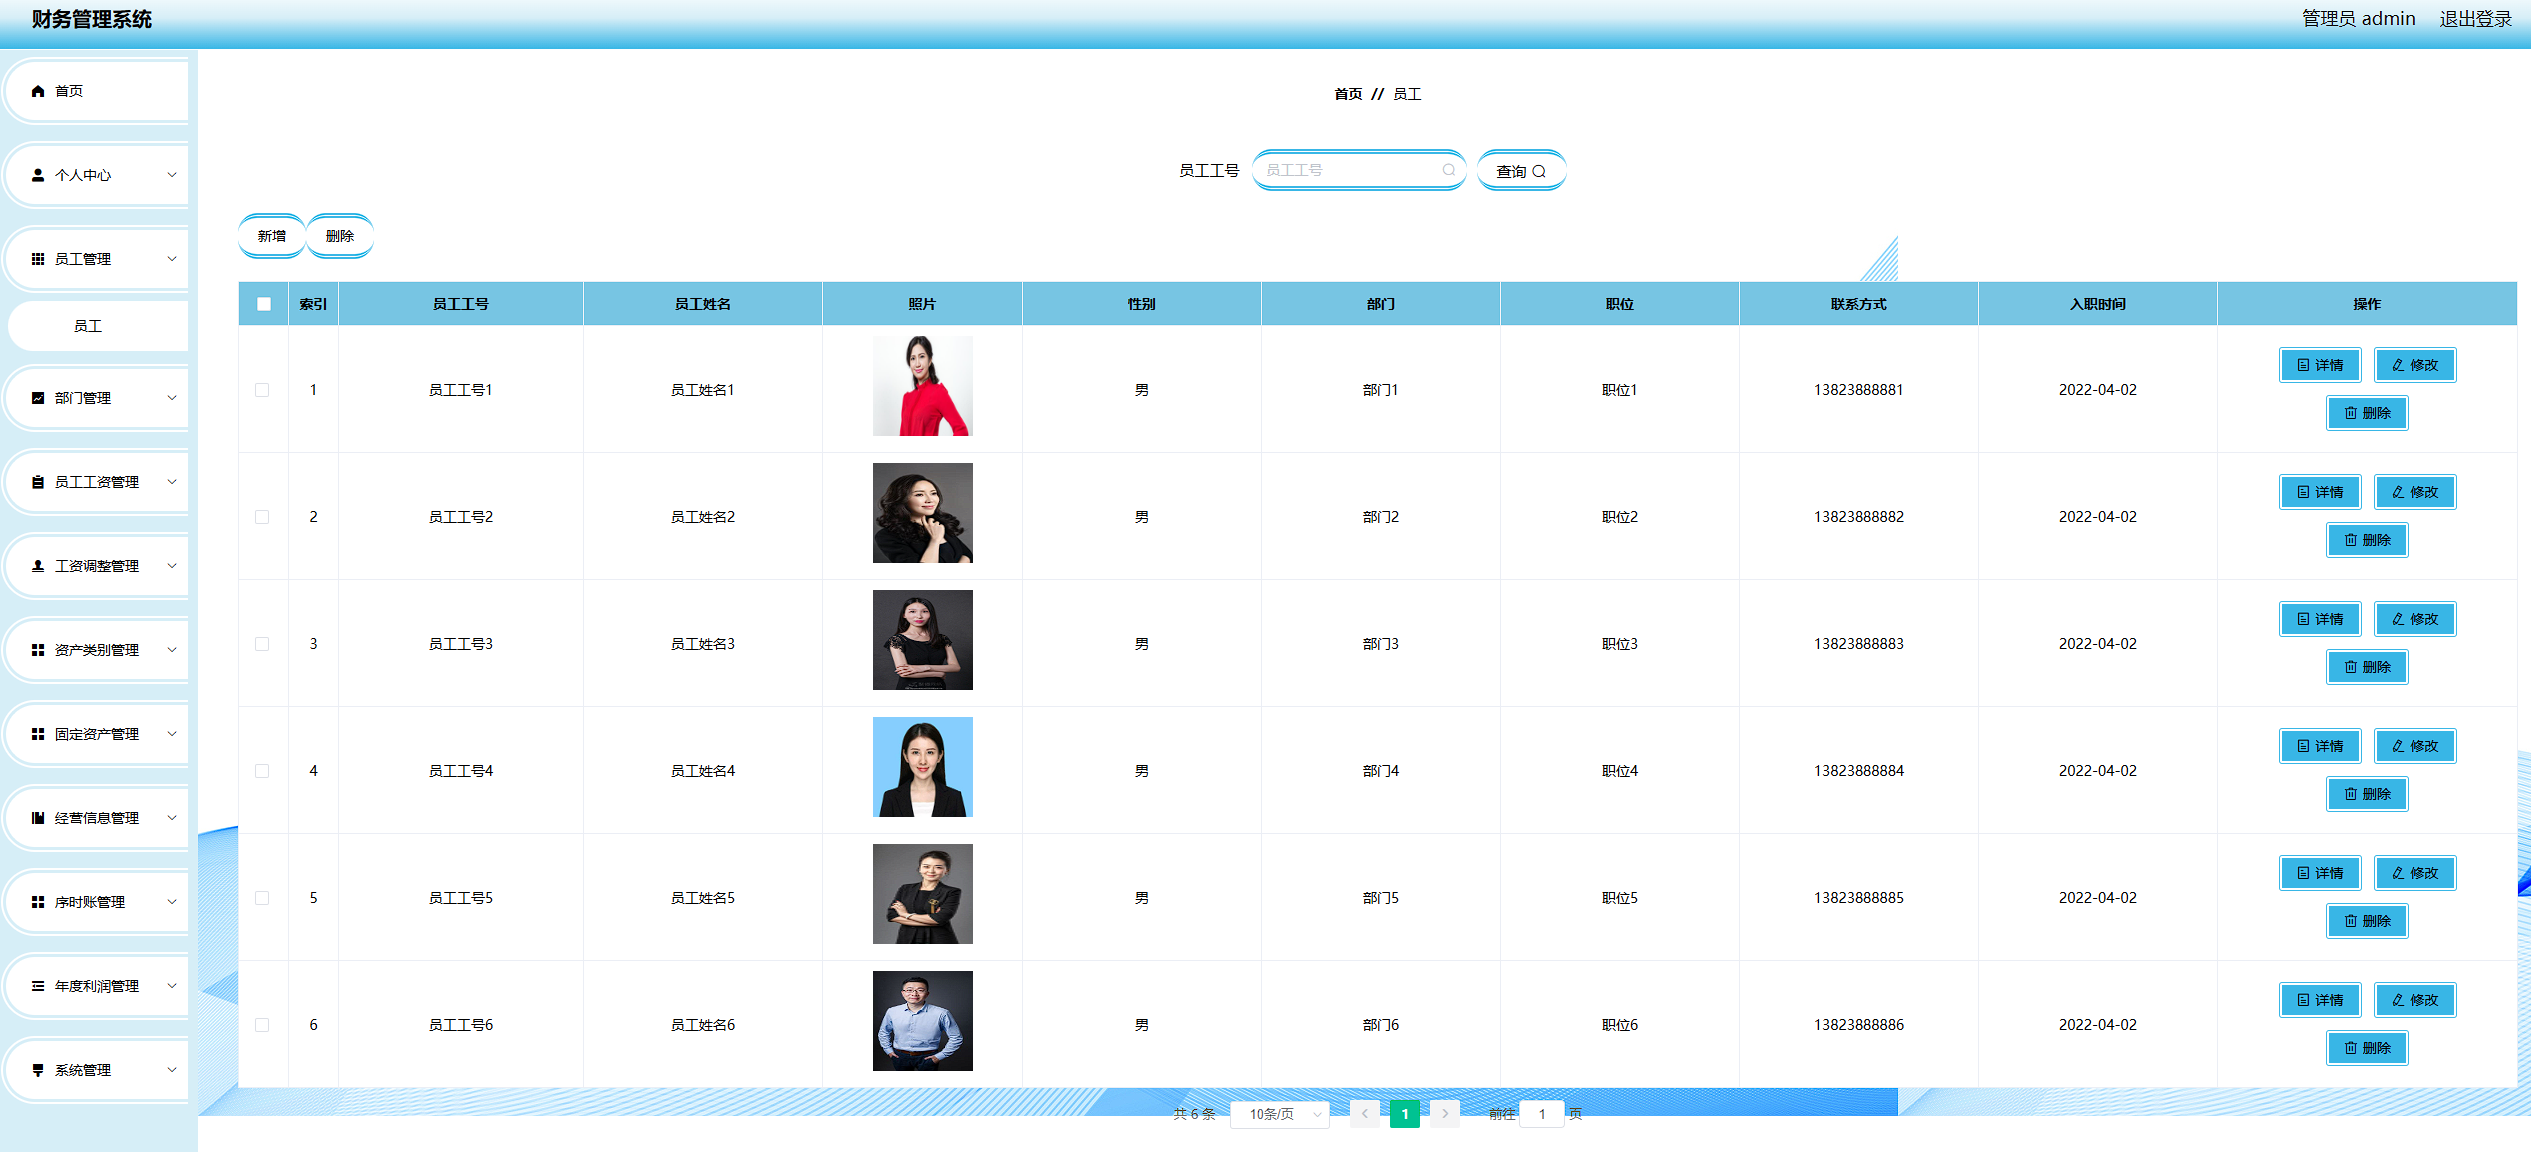The width and height of the screenshot is (2531, 1152).
Task: Check the checkbox for row 员工工号3
Action: click(262, 644)
